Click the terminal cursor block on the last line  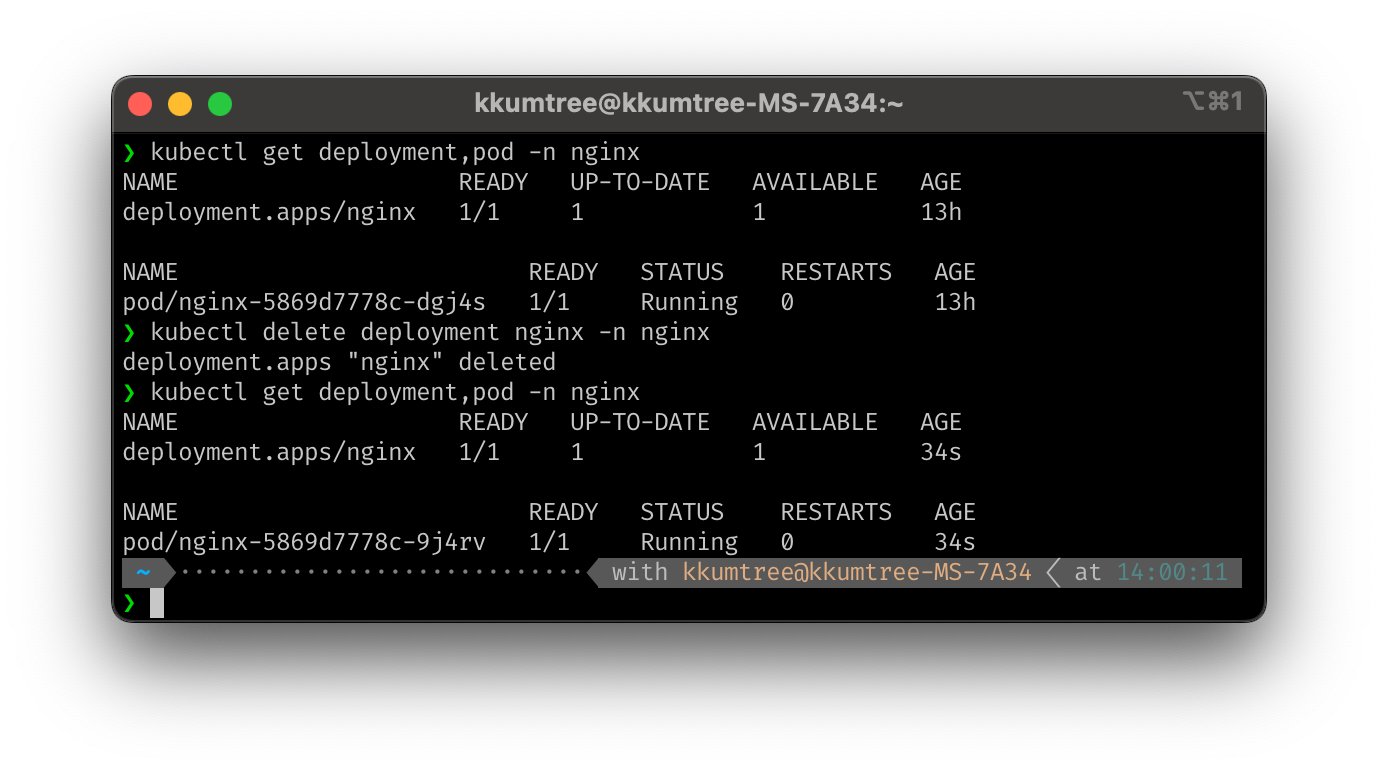coord(157,603)
